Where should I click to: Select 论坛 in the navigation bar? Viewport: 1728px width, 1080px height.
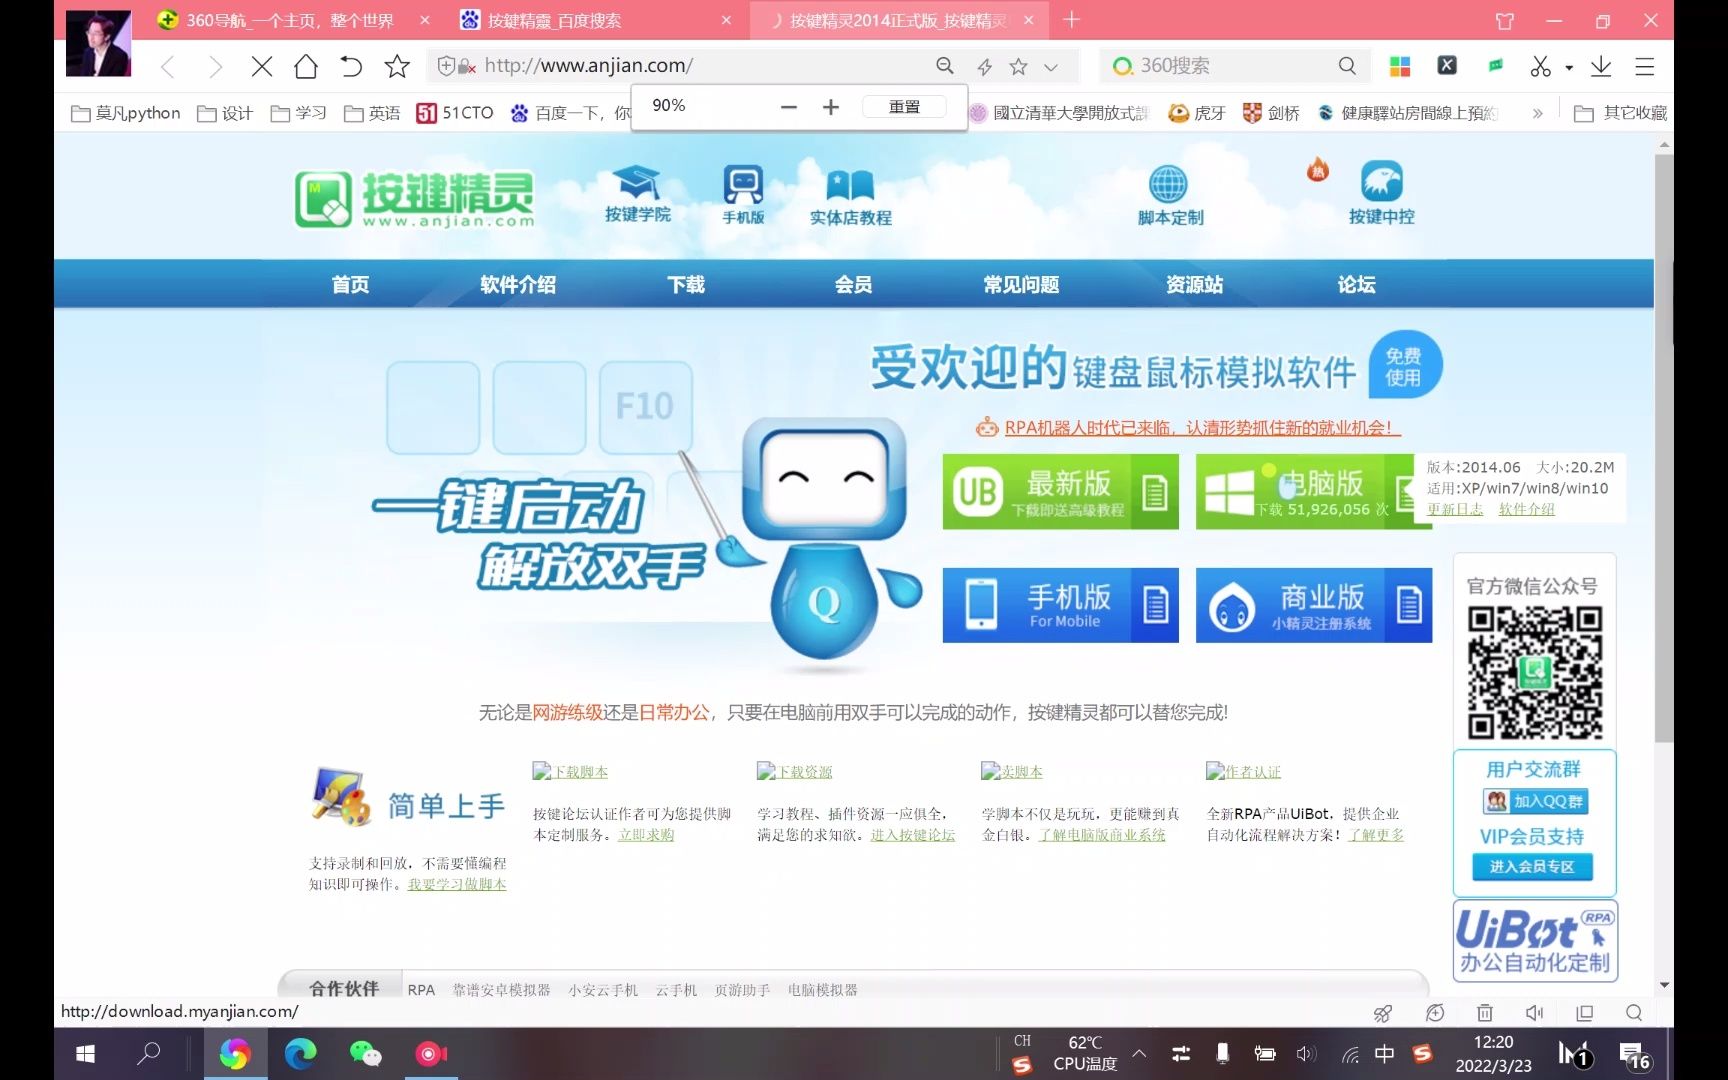[x=1356, y=285]
